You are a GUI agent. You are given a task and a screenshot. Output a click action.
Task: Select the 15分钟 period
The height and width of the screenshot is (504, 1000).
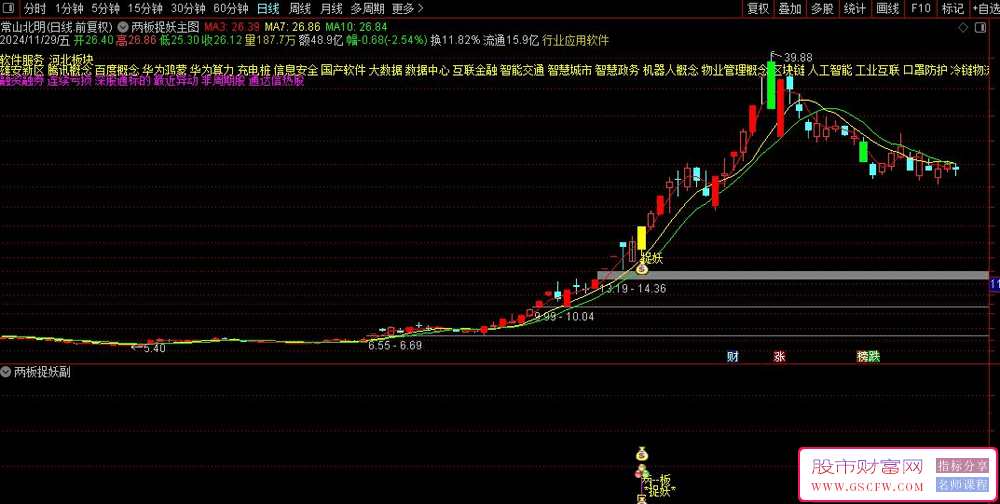(x=145, y=9)
